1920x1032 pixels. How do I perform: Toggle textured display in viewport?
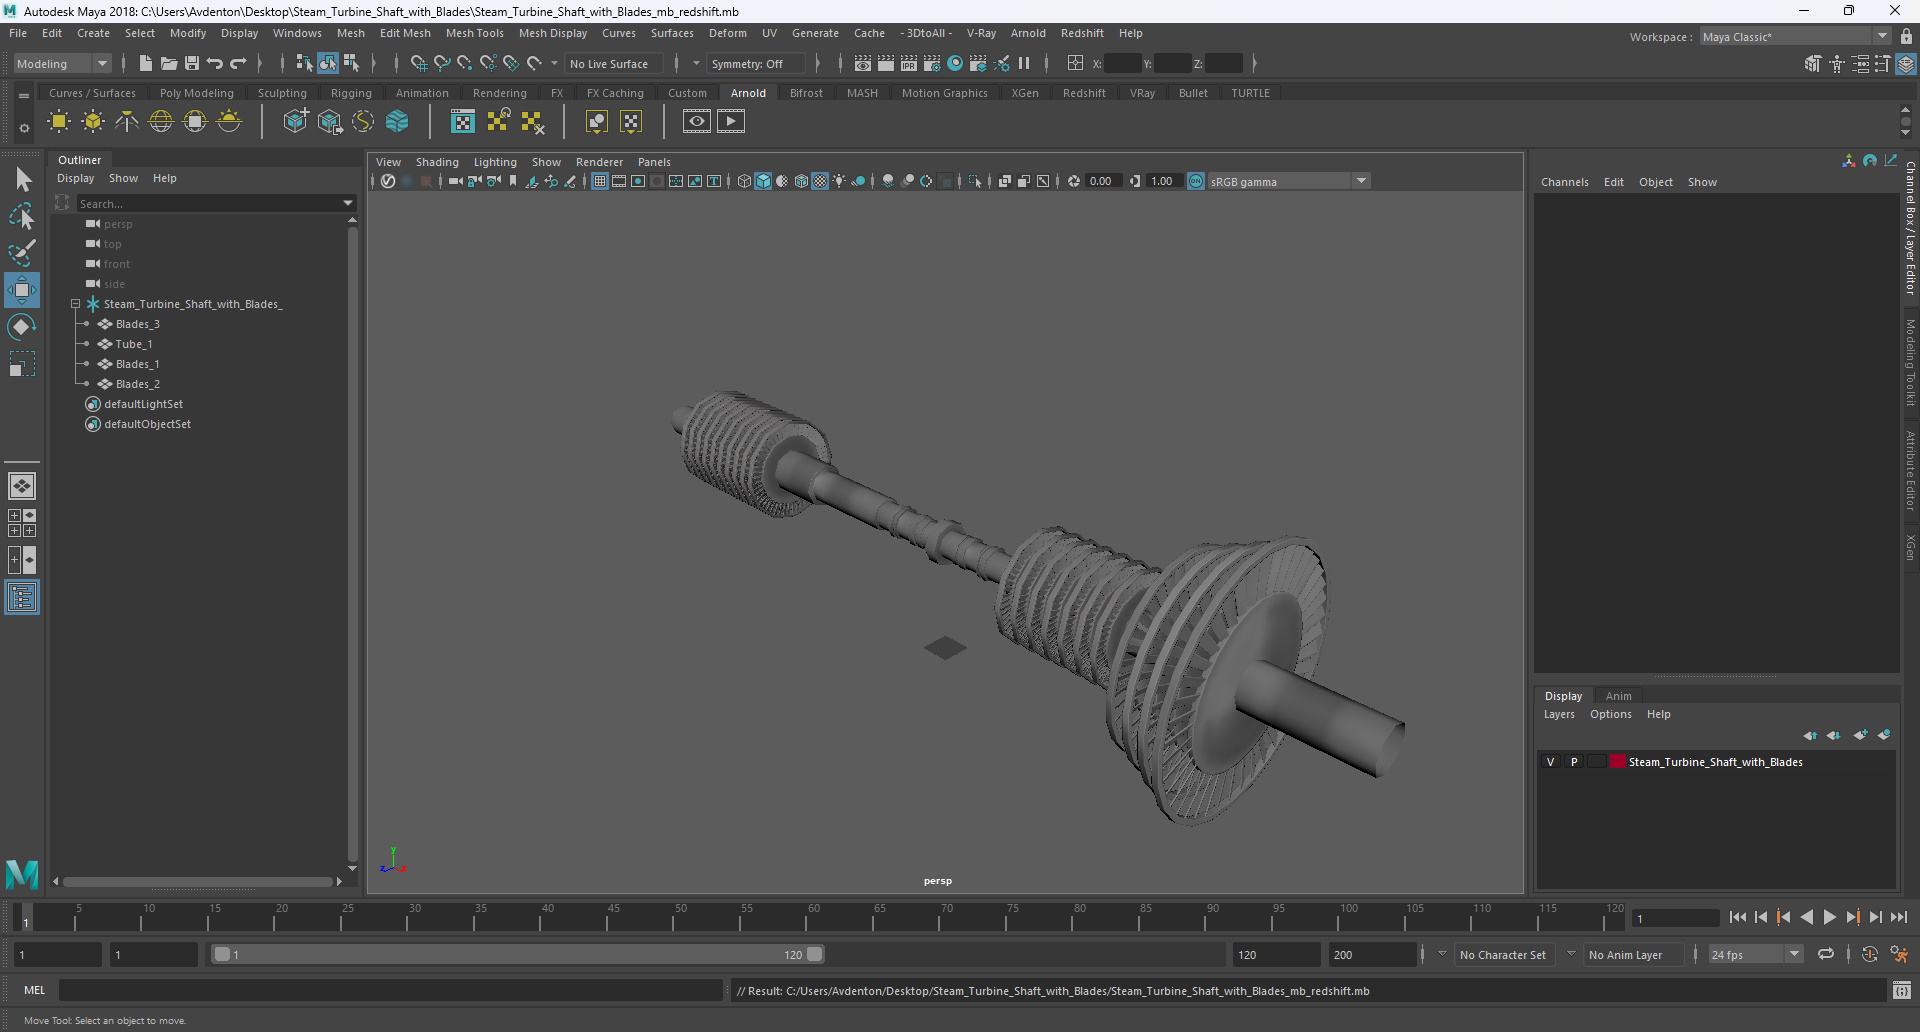click(x=820, y=181)
